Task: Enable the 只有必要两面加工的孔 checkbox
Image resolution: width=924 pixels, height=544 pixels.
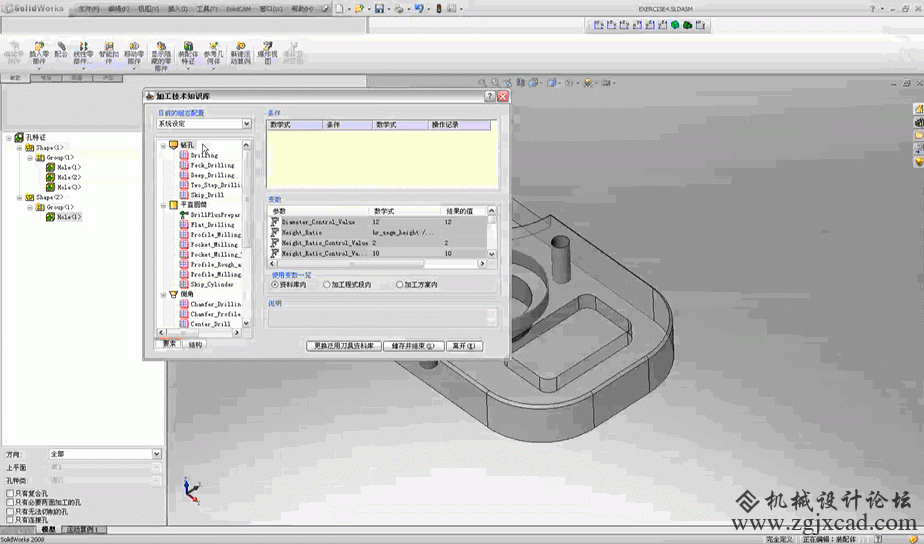Action: (10, 502)
